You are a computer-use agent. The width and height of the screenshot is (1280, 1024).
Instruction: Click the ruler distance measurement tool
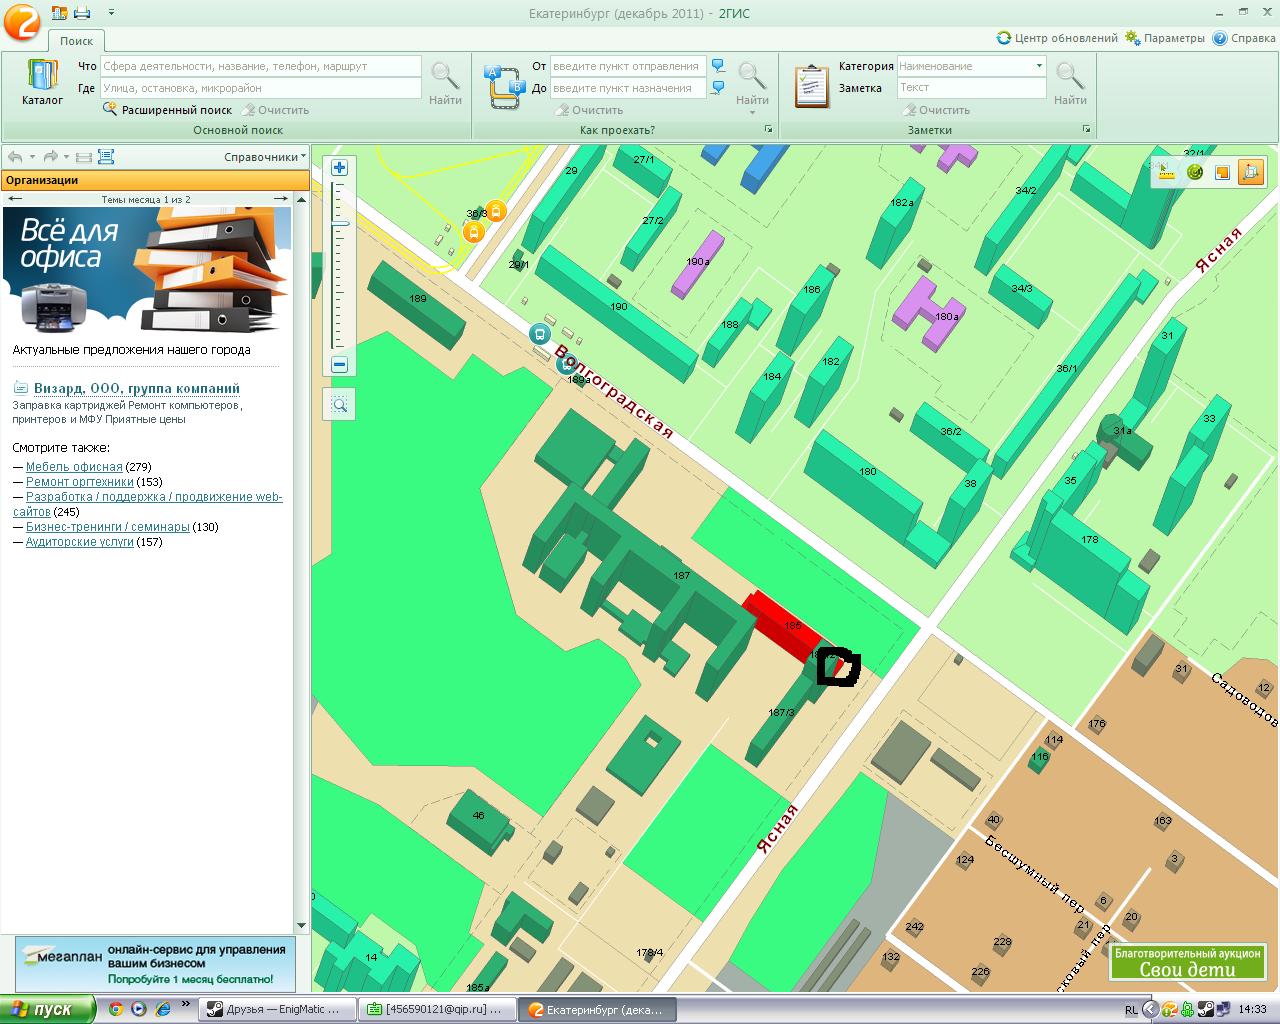(1164, 172)
